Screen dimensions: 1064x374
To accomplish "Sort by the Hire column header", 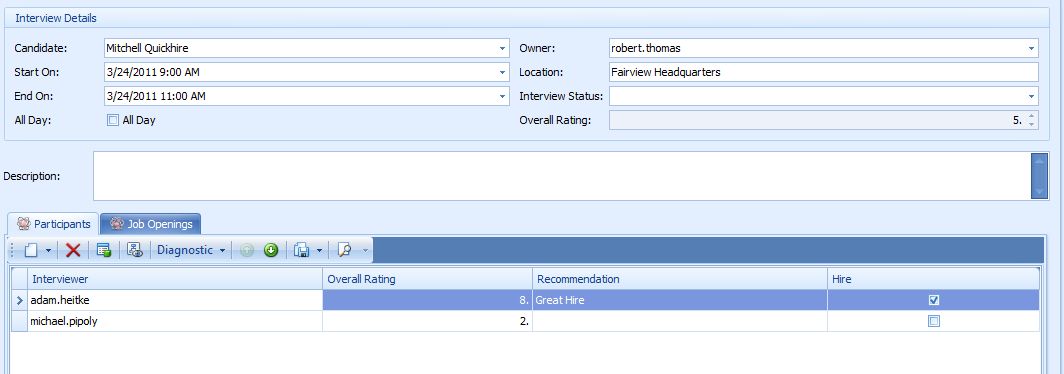I will [933, 279].
